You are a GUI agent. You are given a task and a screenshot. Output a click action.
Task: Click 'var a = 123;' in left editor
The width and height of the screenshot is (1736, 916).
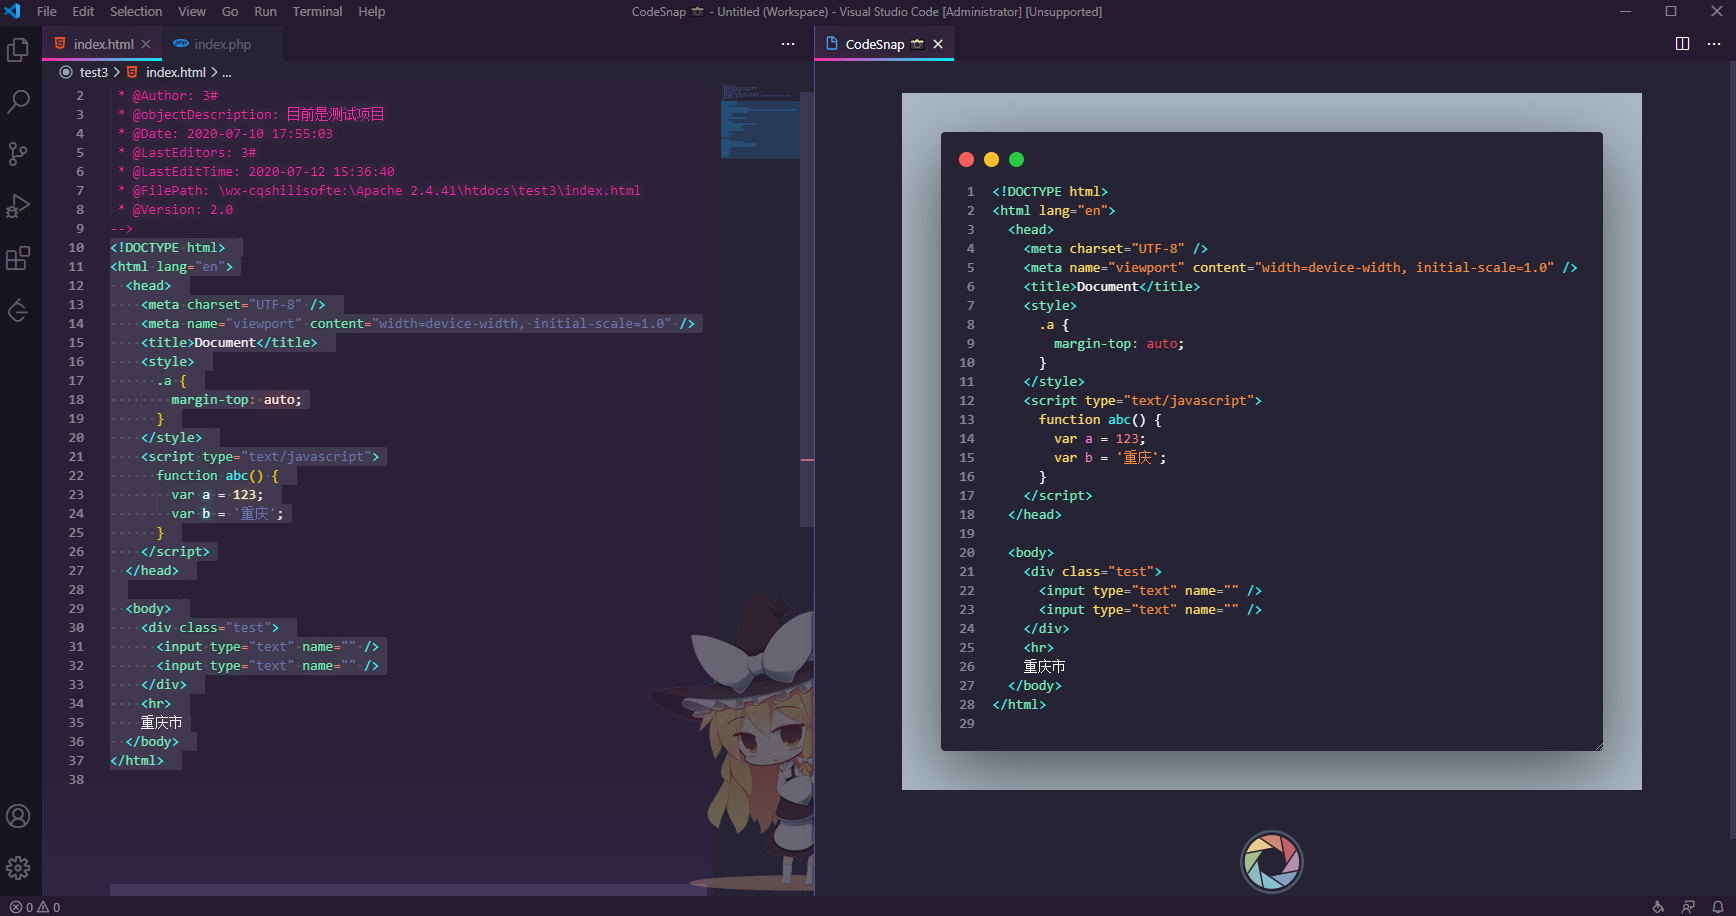(x=217, y=494)
